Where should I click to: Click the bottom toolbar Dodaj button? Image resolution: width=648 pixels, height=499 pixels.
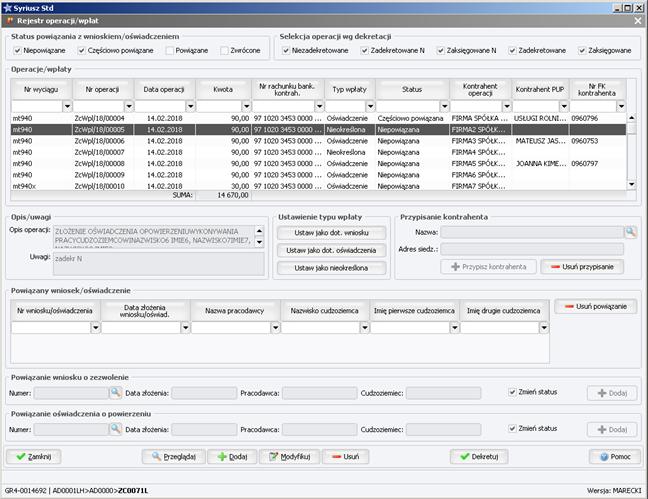pos(232,456)
